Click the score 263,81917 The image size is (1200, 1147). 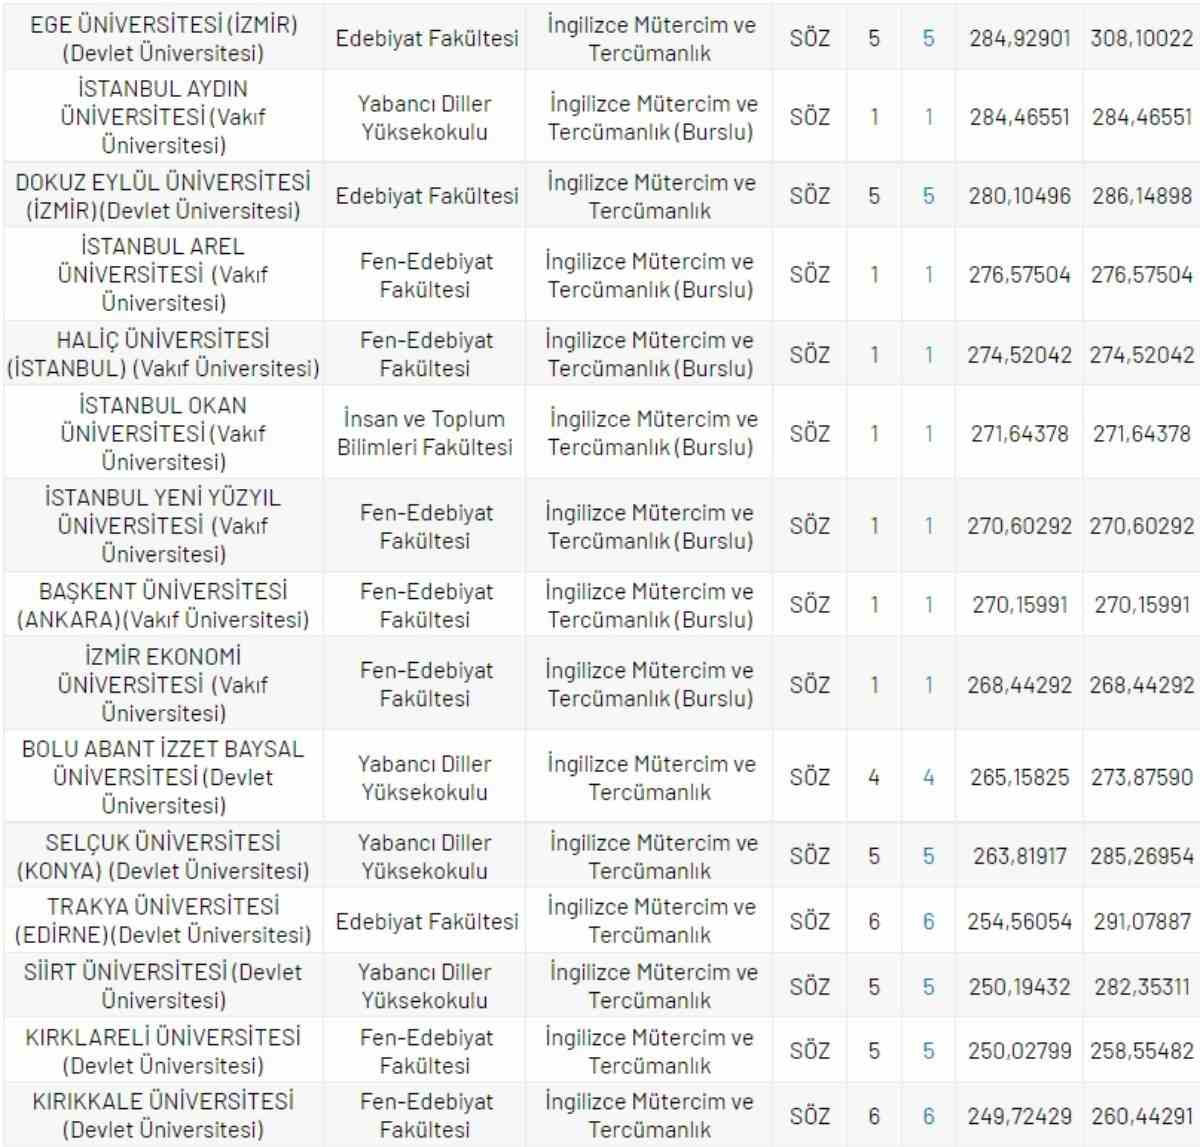(1019, 856)
